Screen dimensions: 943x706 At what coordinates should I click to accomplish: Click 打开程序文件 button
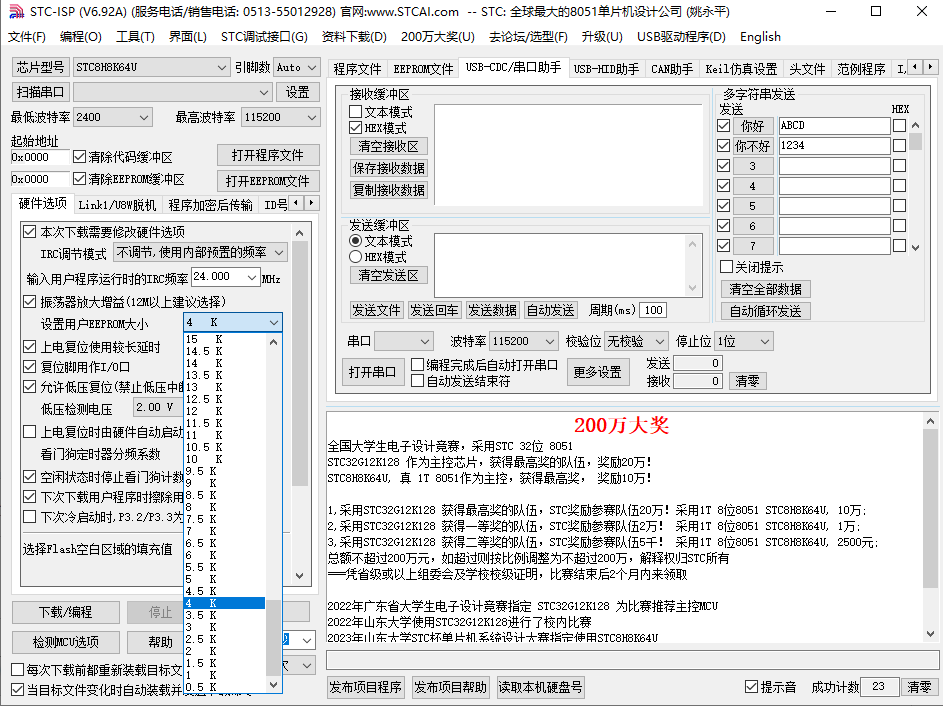point(268,155)
